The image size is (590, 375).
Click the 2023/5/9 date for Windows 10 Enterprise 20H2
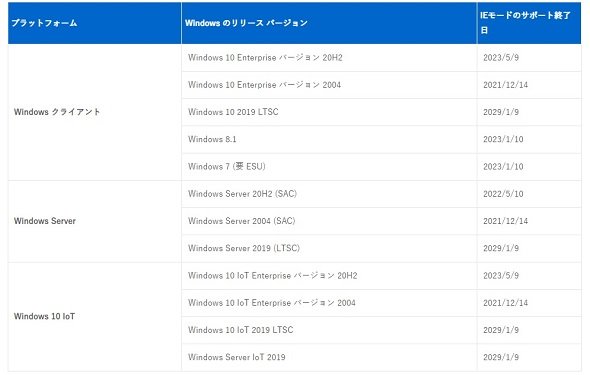point(501,58)
